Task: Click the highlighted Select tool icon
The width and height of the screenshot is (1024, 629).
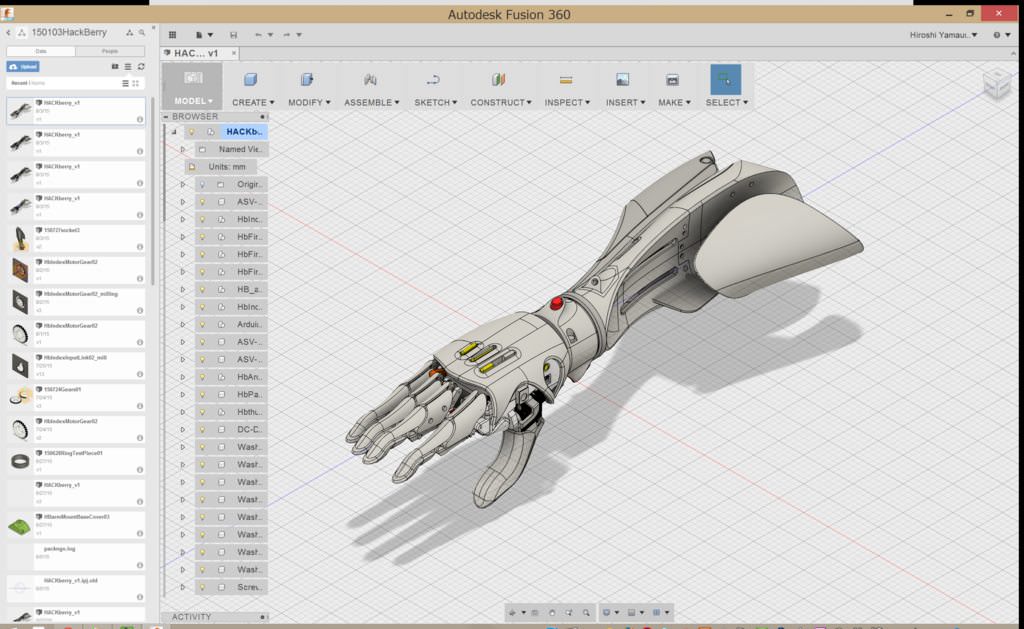Action: (727, 78)
